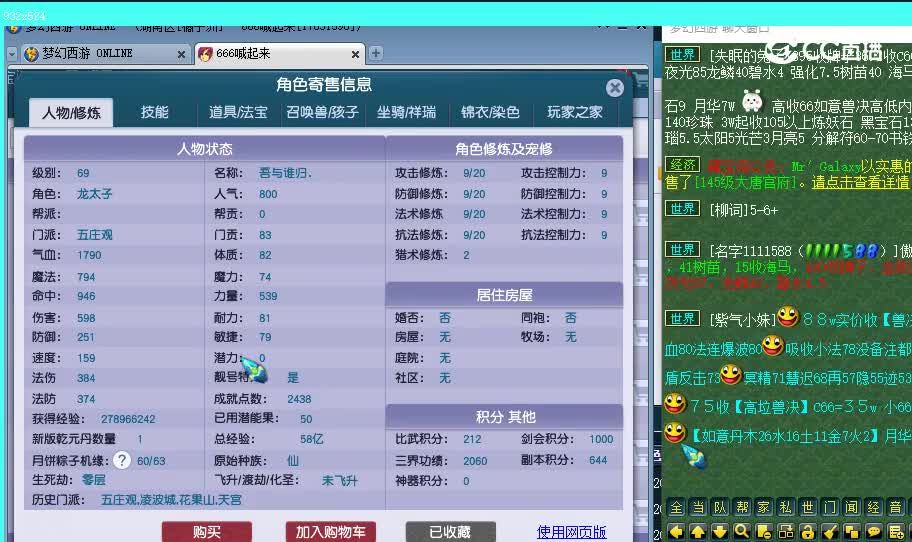Click the 购买 button

(x=207, y=532)
